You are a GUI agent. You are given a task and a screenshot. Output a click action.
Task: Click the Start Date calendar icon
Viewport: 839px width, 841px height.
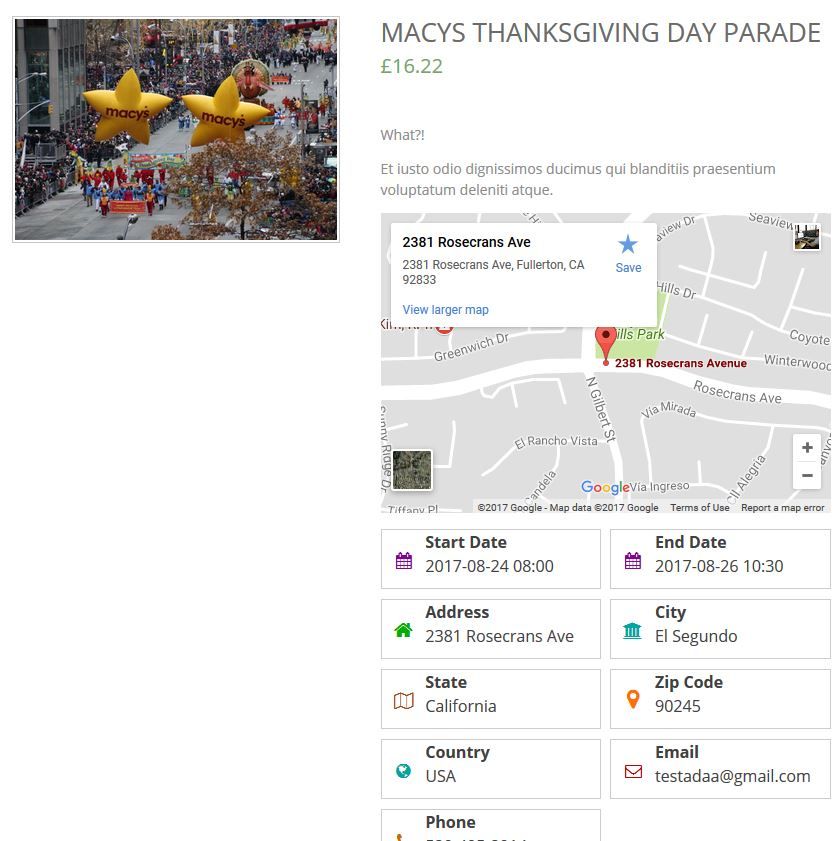point(404,561)
